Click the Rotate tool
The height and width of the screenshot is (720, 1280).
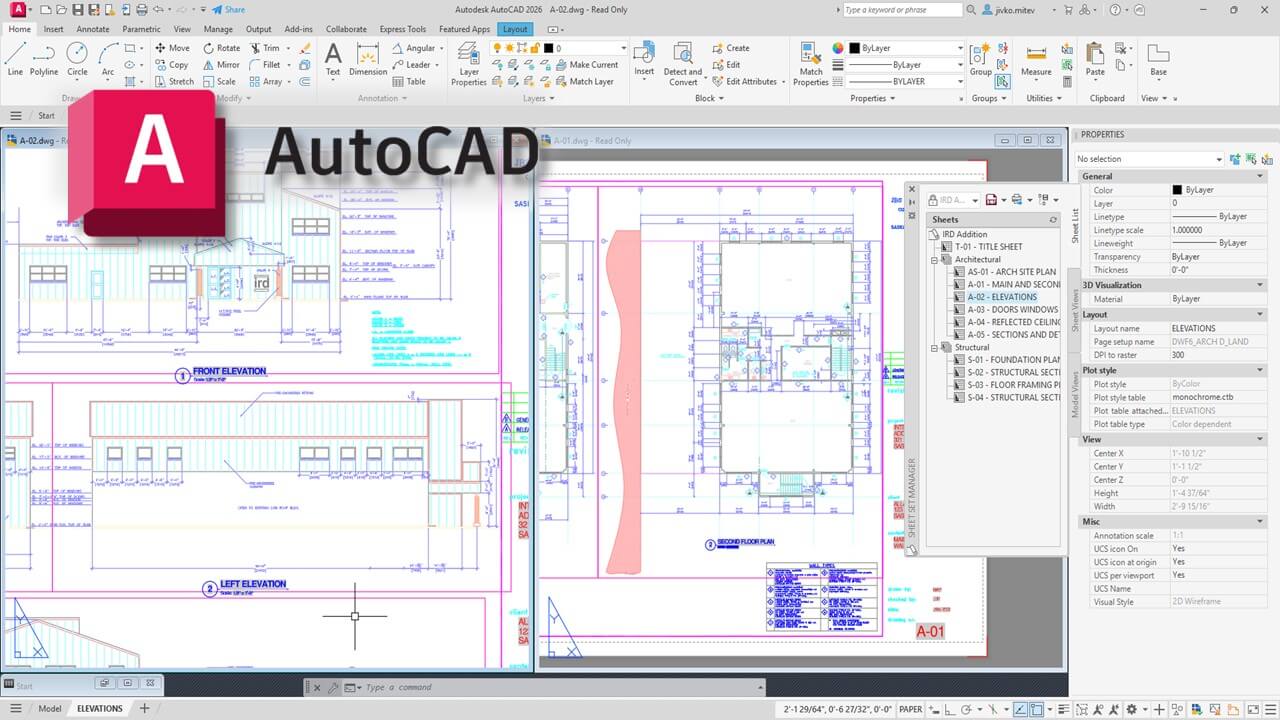coord(220,48)
